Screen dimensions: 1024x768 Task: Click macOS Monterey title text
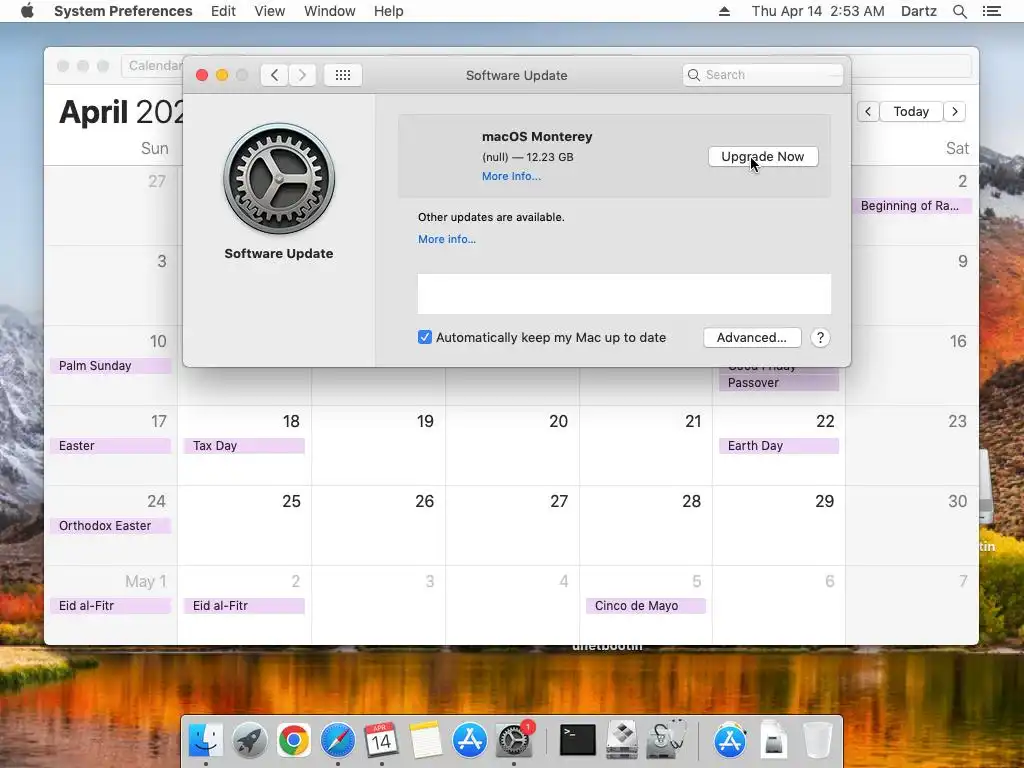(537, 136)
